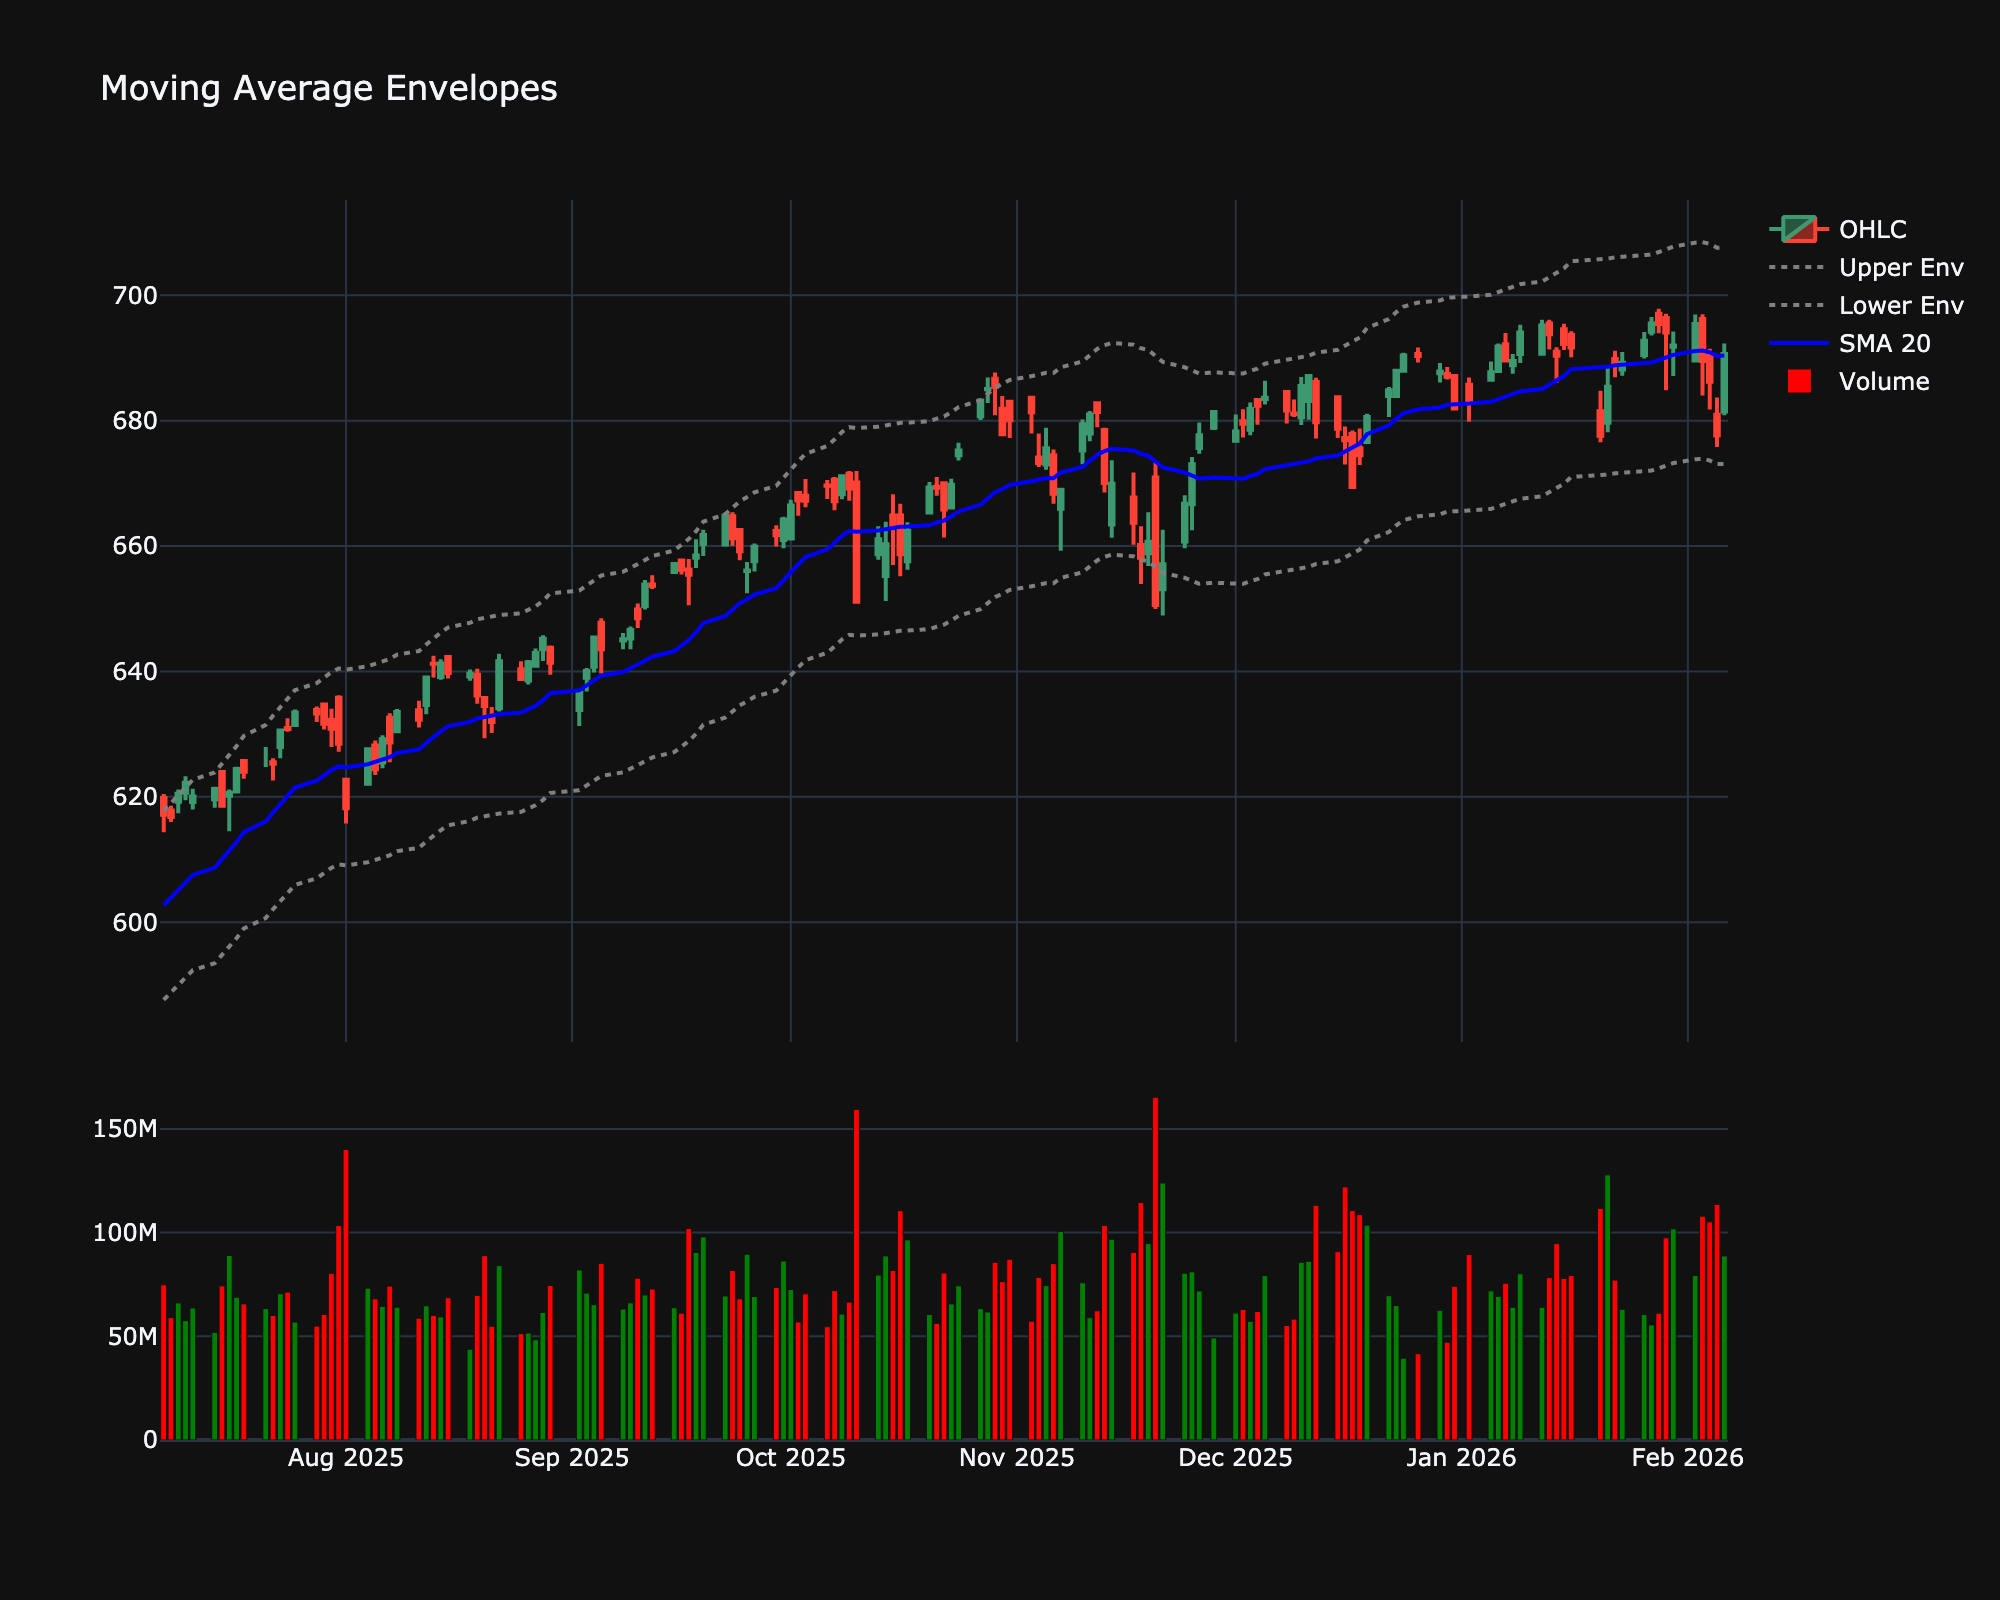Viewport: 2000px width, 1600px height.
Task: Click the red Volume square symbol
Action: [1797, 381]
